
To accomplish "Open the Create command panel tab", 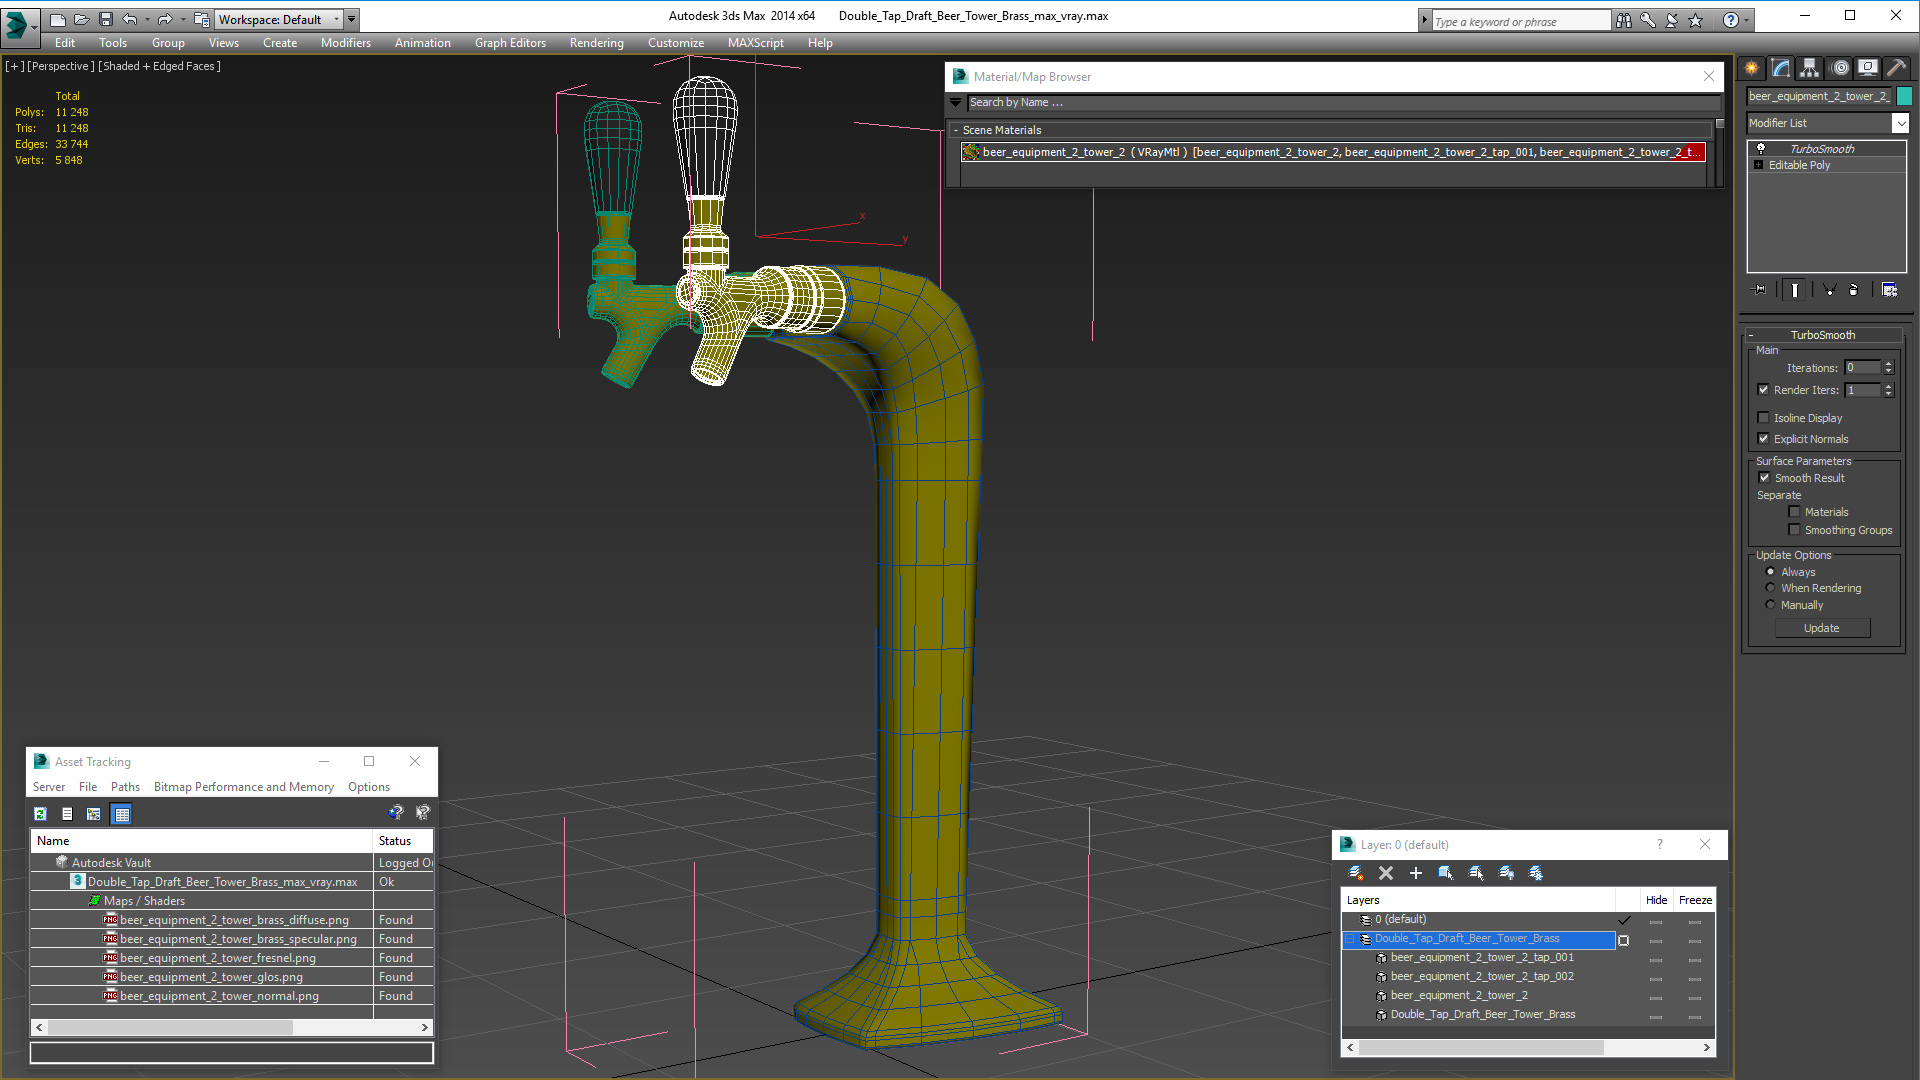I will point(1752,68).
